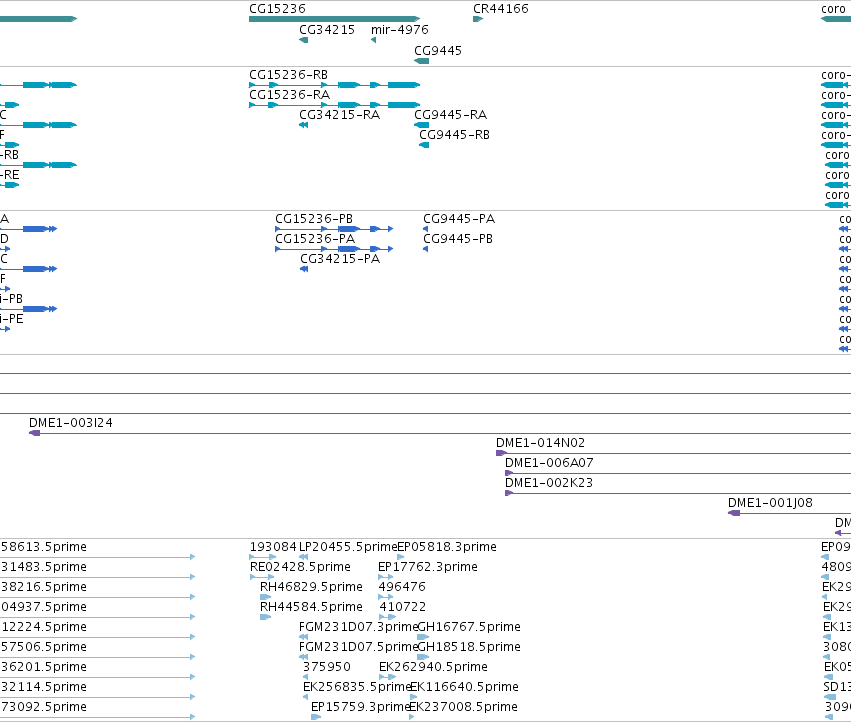Click the 38216.5prime EST row
The height and width of the screenshot is (722, 851).
tap(98, 597)
